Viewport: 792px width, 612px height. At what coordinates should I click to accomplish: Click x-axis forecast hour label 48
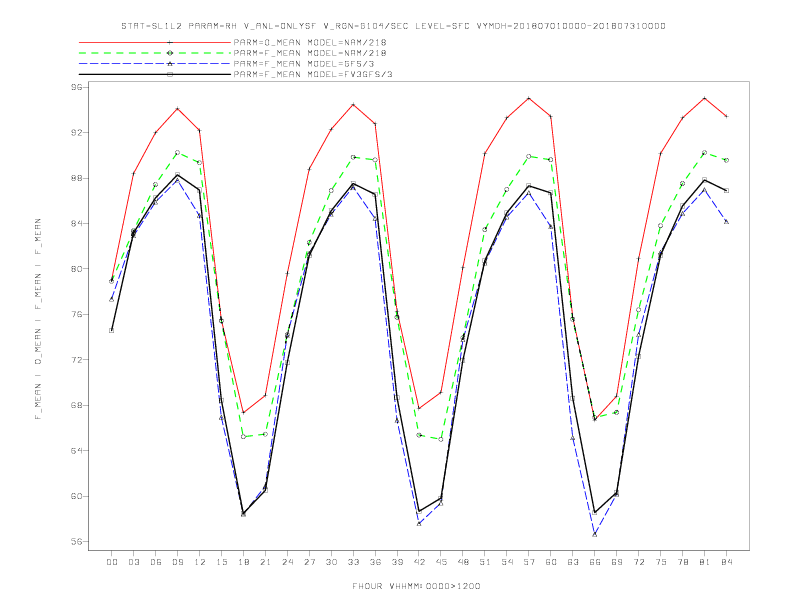(463, 562)
